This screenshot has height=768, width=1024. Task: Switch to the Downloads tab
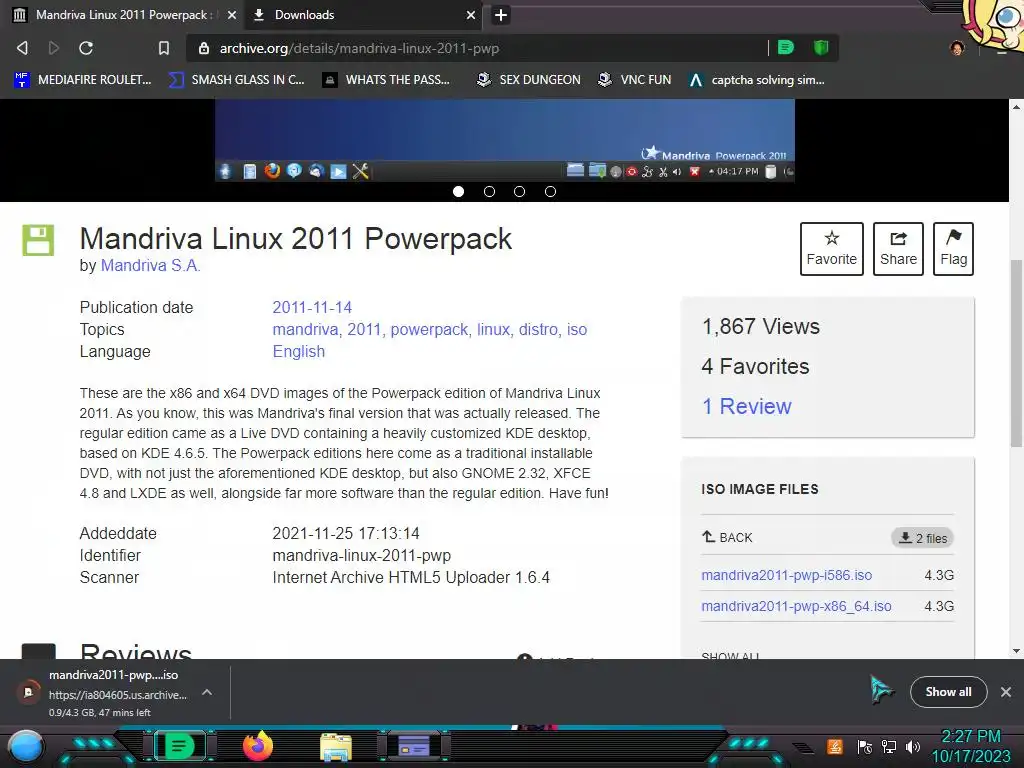363,15
